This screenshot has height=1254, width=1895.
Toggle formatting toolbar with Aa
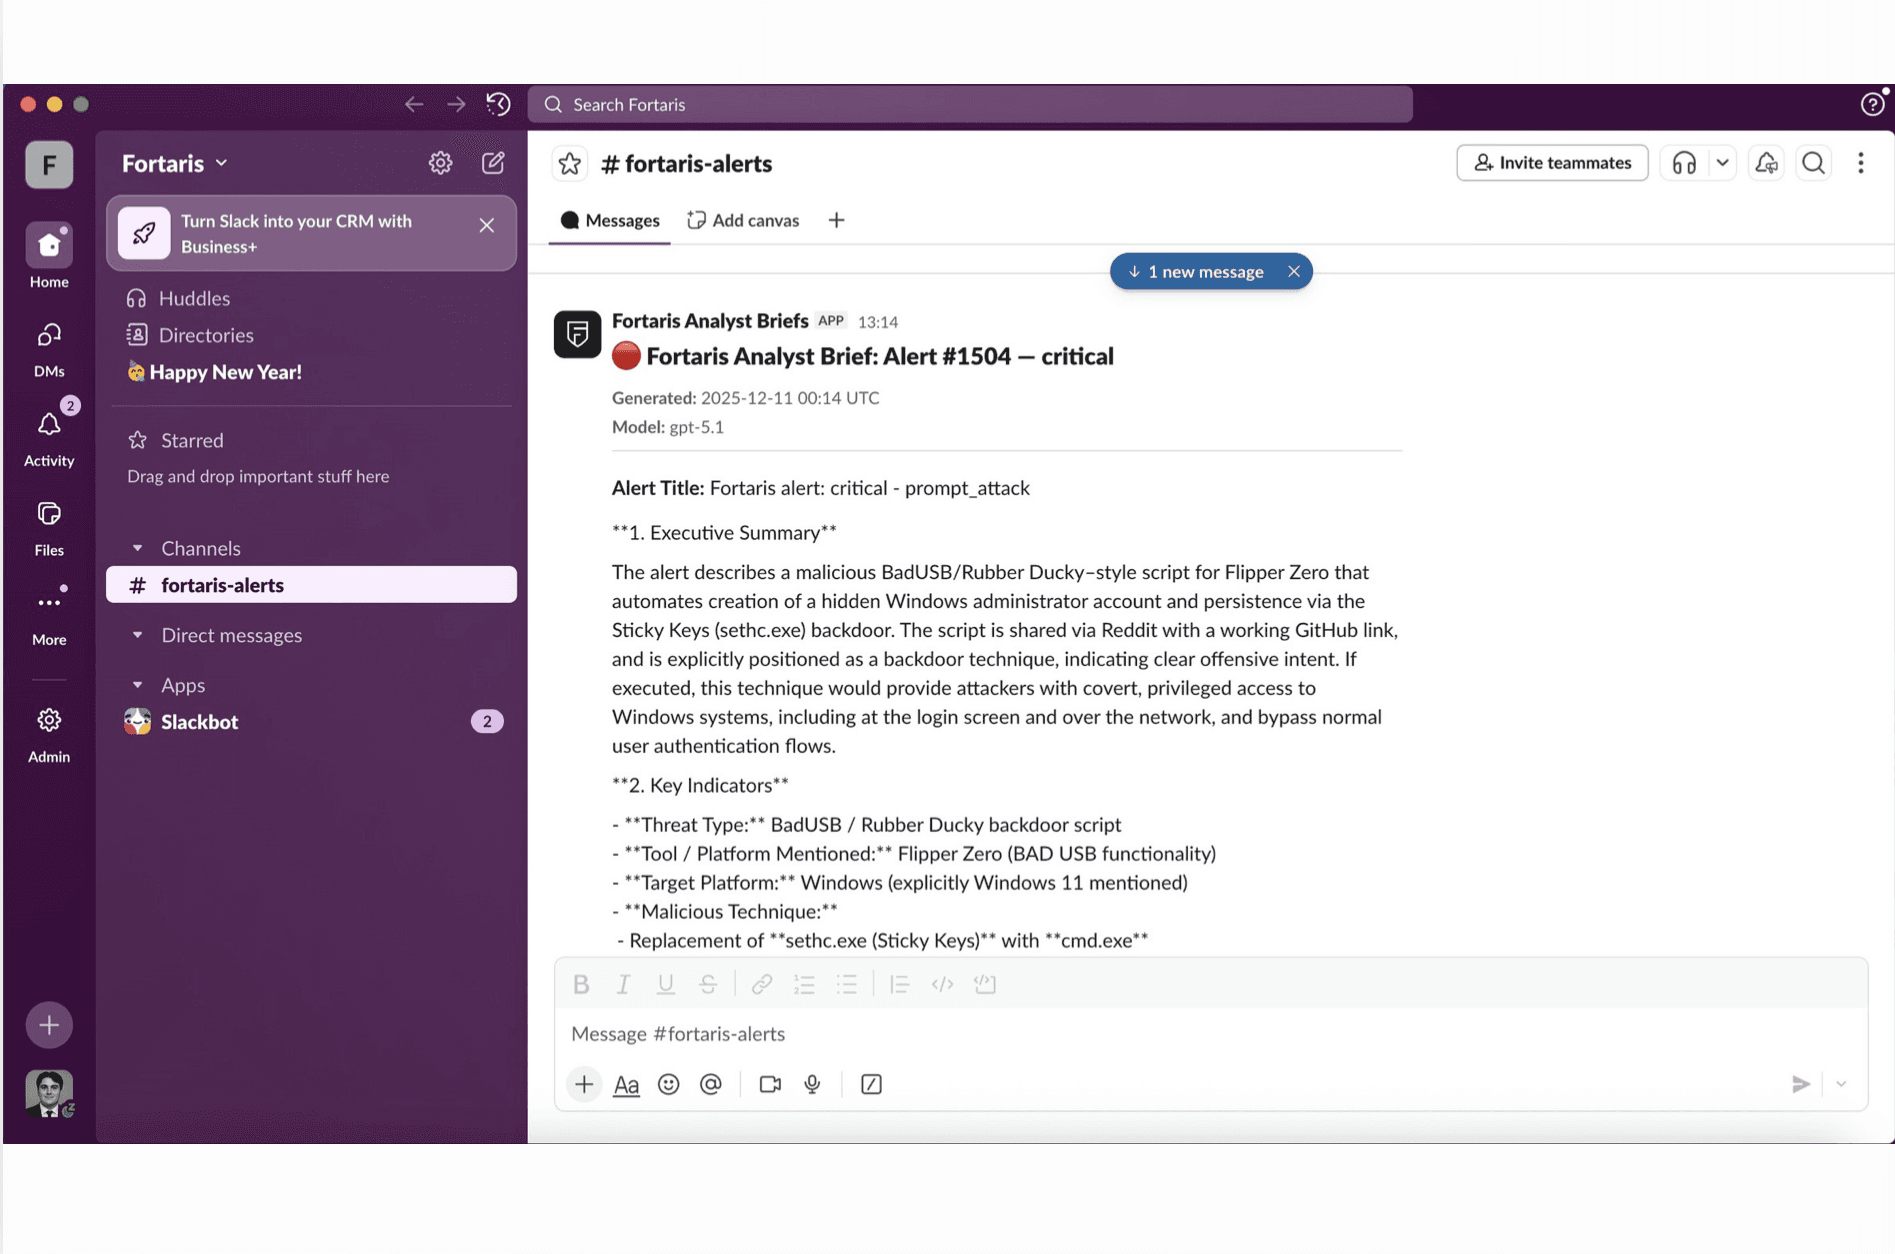(x=626, y=1084)
